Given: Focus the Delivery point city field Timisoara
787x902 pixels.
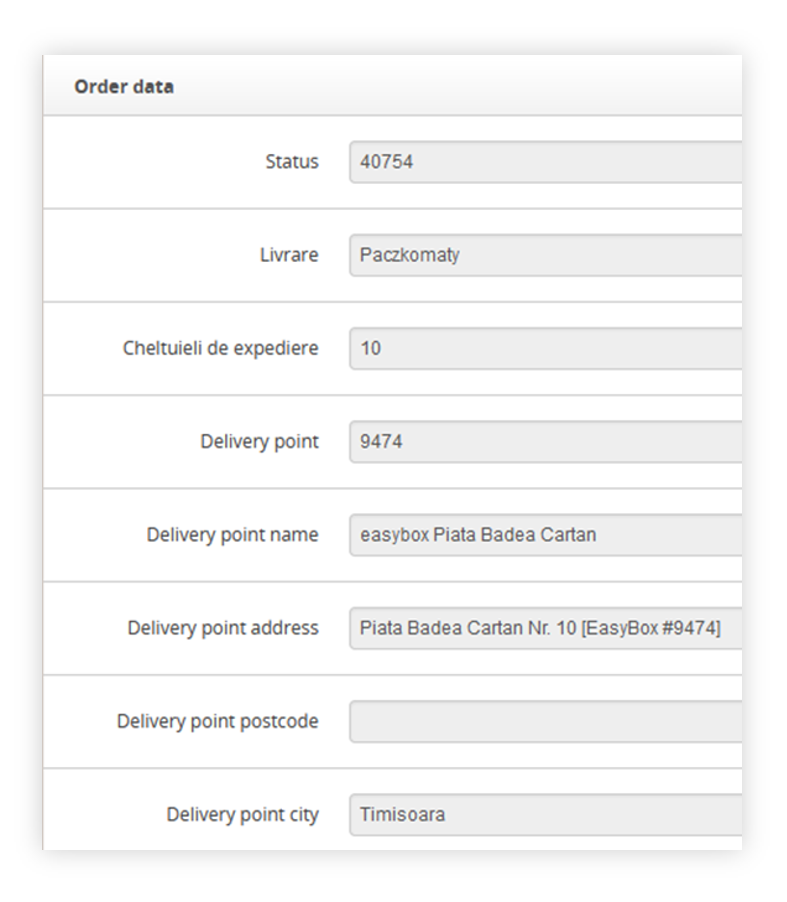Looking at the screenshot, I should point(545,815).
